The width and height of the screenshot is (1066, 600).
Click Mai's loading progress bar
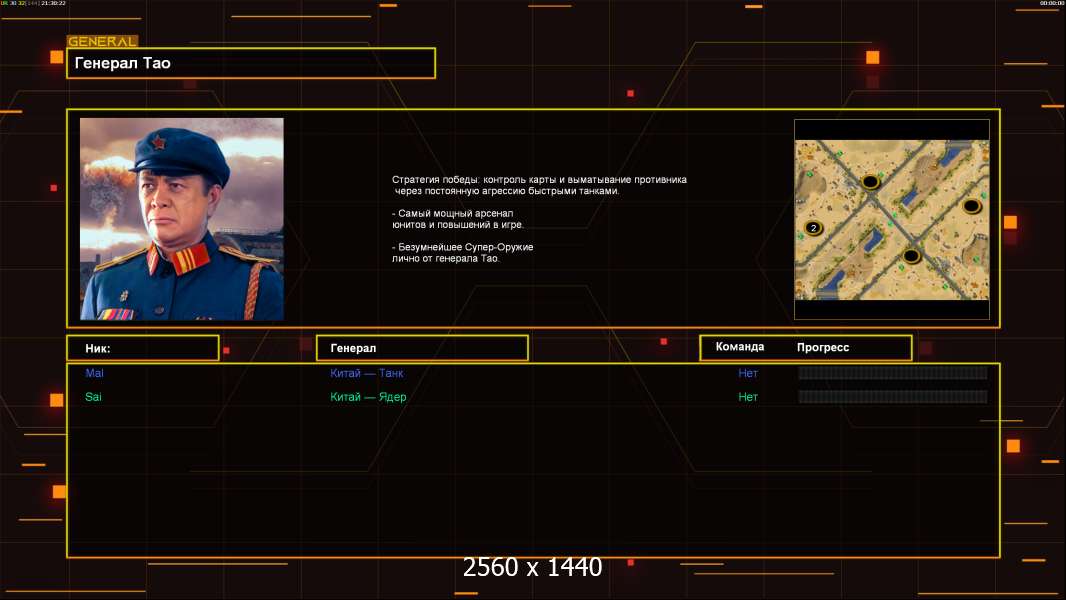click(893, 372)
